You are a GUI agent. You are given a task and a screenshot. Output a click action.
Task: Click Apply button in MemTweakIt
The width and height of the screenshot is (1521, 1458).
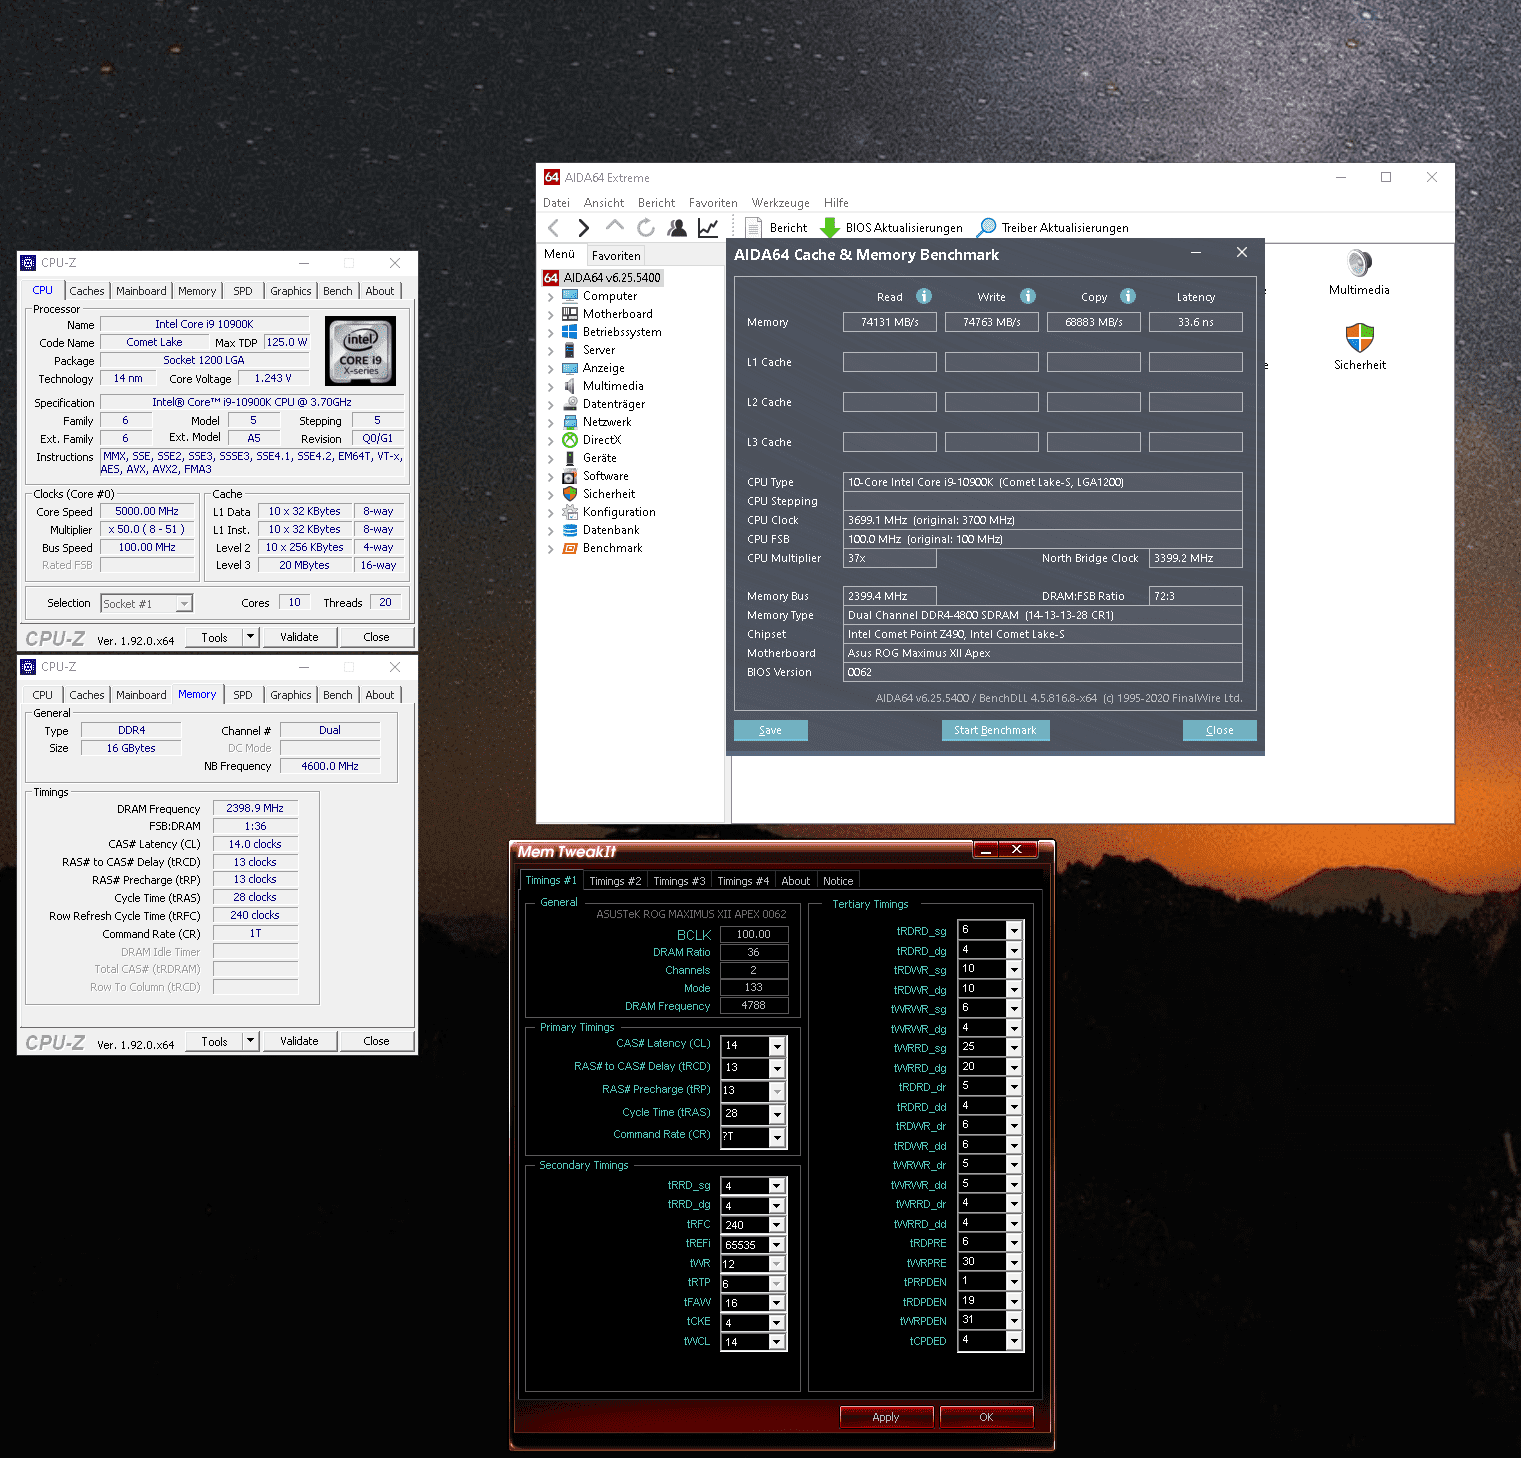pyautogui.click(x=886, y=1417)
